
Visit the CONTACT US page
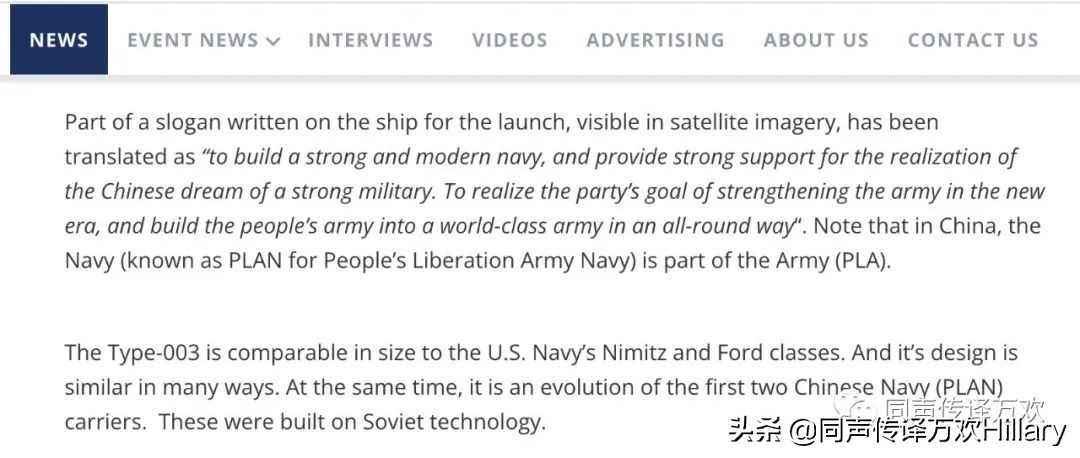point(973,40)
